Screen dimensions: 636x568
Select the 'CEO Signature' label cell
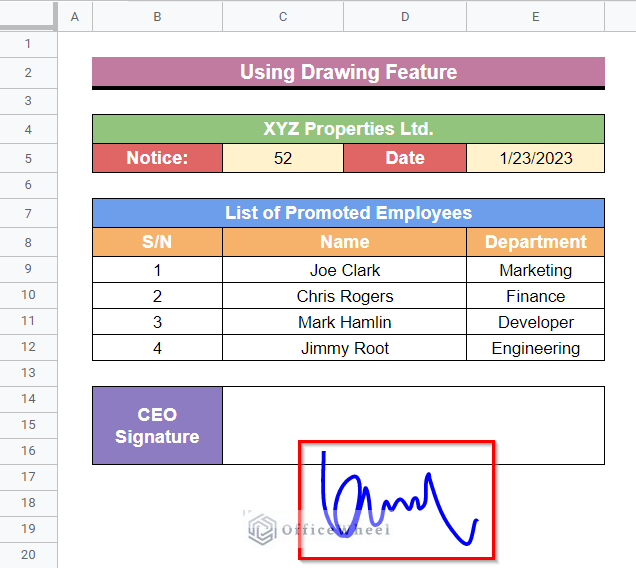157,425
